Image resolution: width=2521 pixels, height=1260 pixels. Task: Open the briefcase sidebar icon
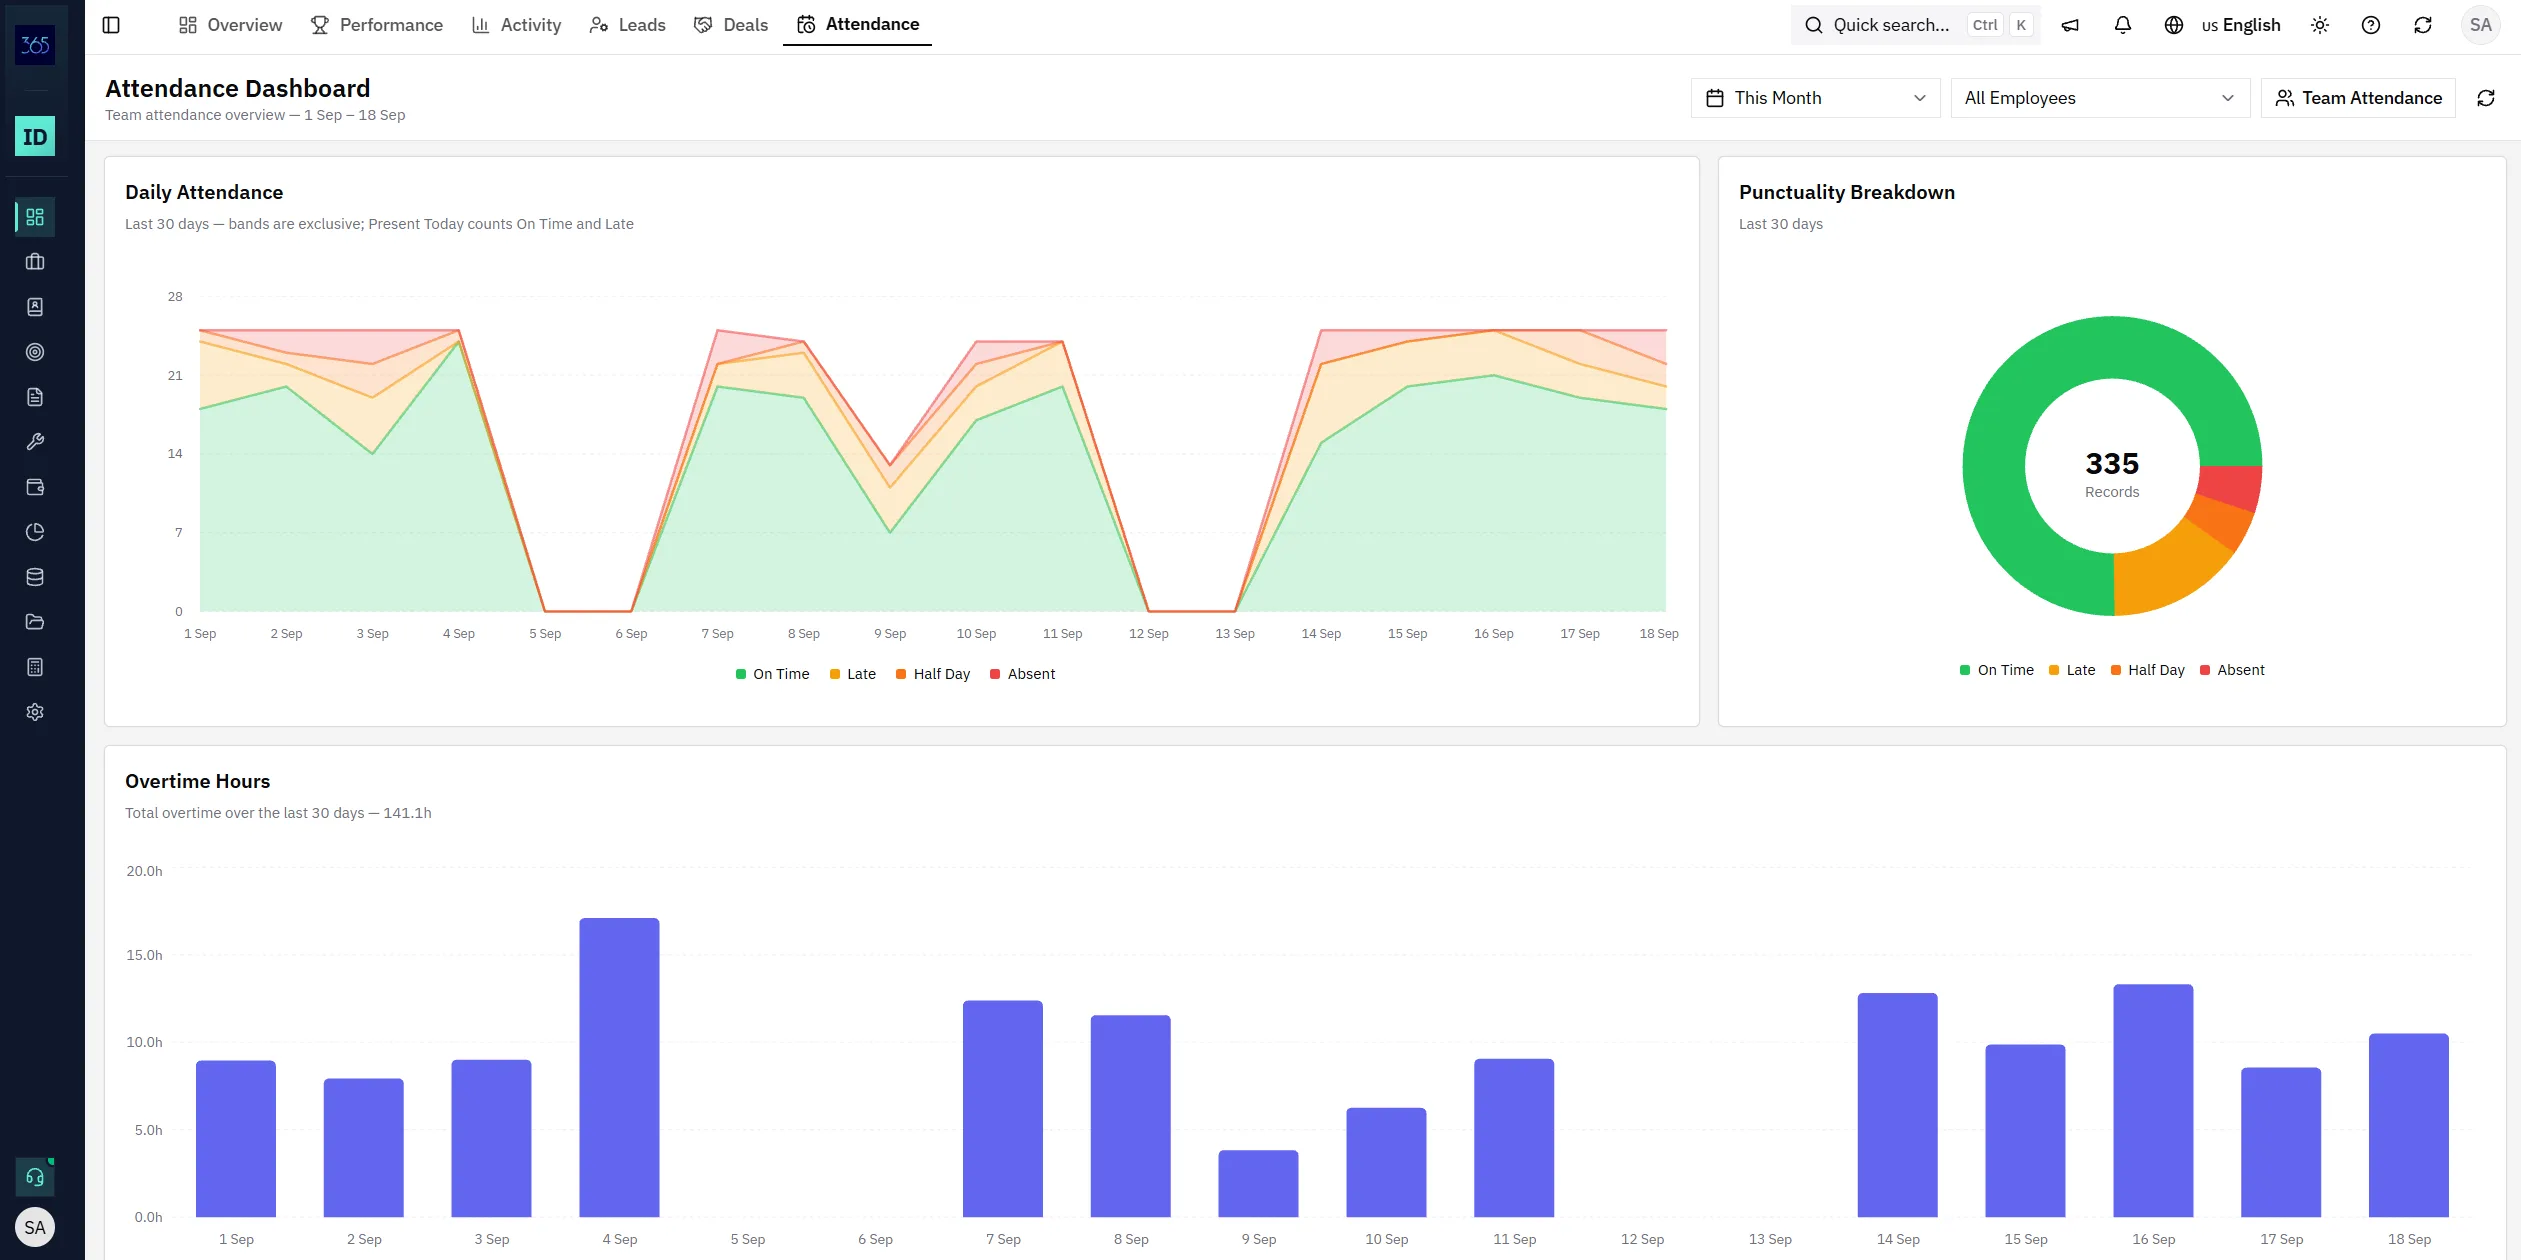coord(35,262)
